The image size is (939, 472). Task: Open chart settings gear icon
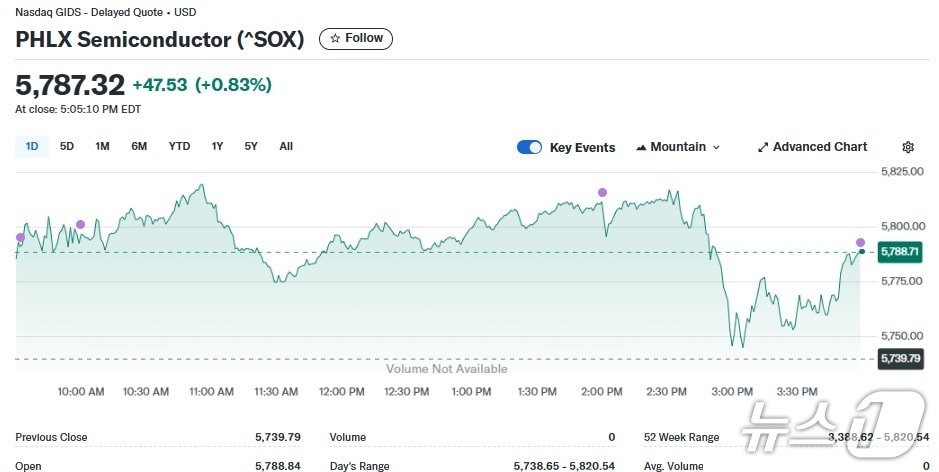click(908, 147)
